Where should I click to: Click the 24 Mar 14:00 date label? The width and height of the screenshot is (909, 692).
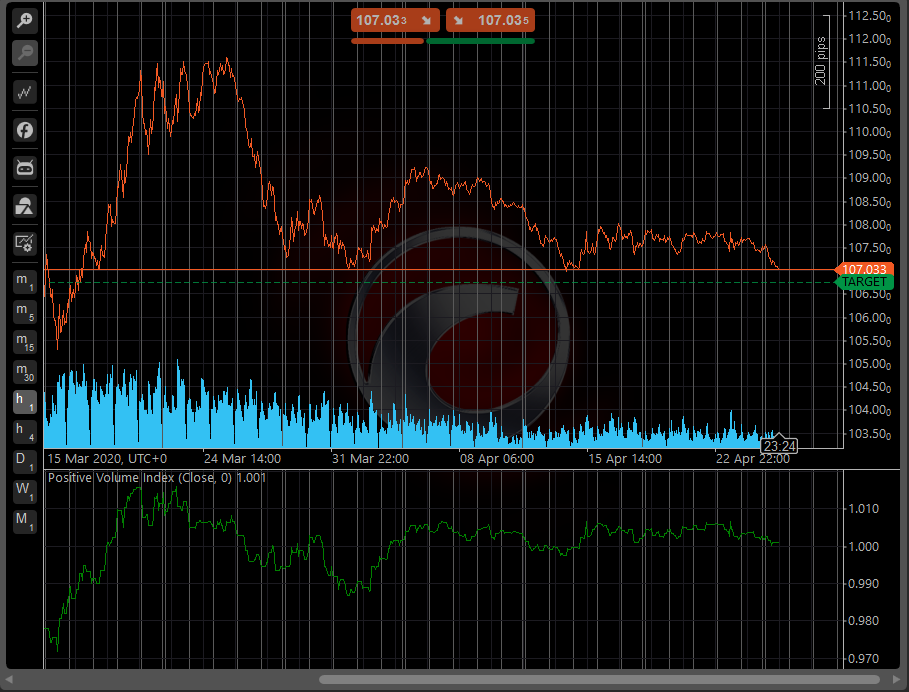click(x=242, y=459)
